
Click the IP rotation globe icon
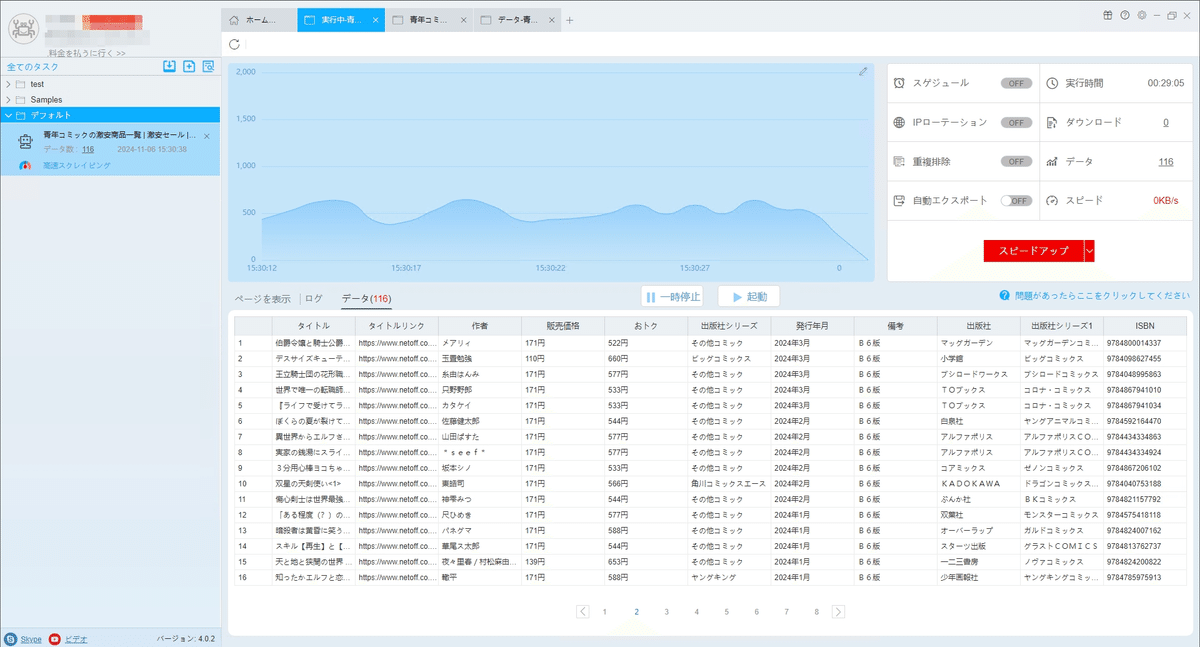click(x=900, y=122)
